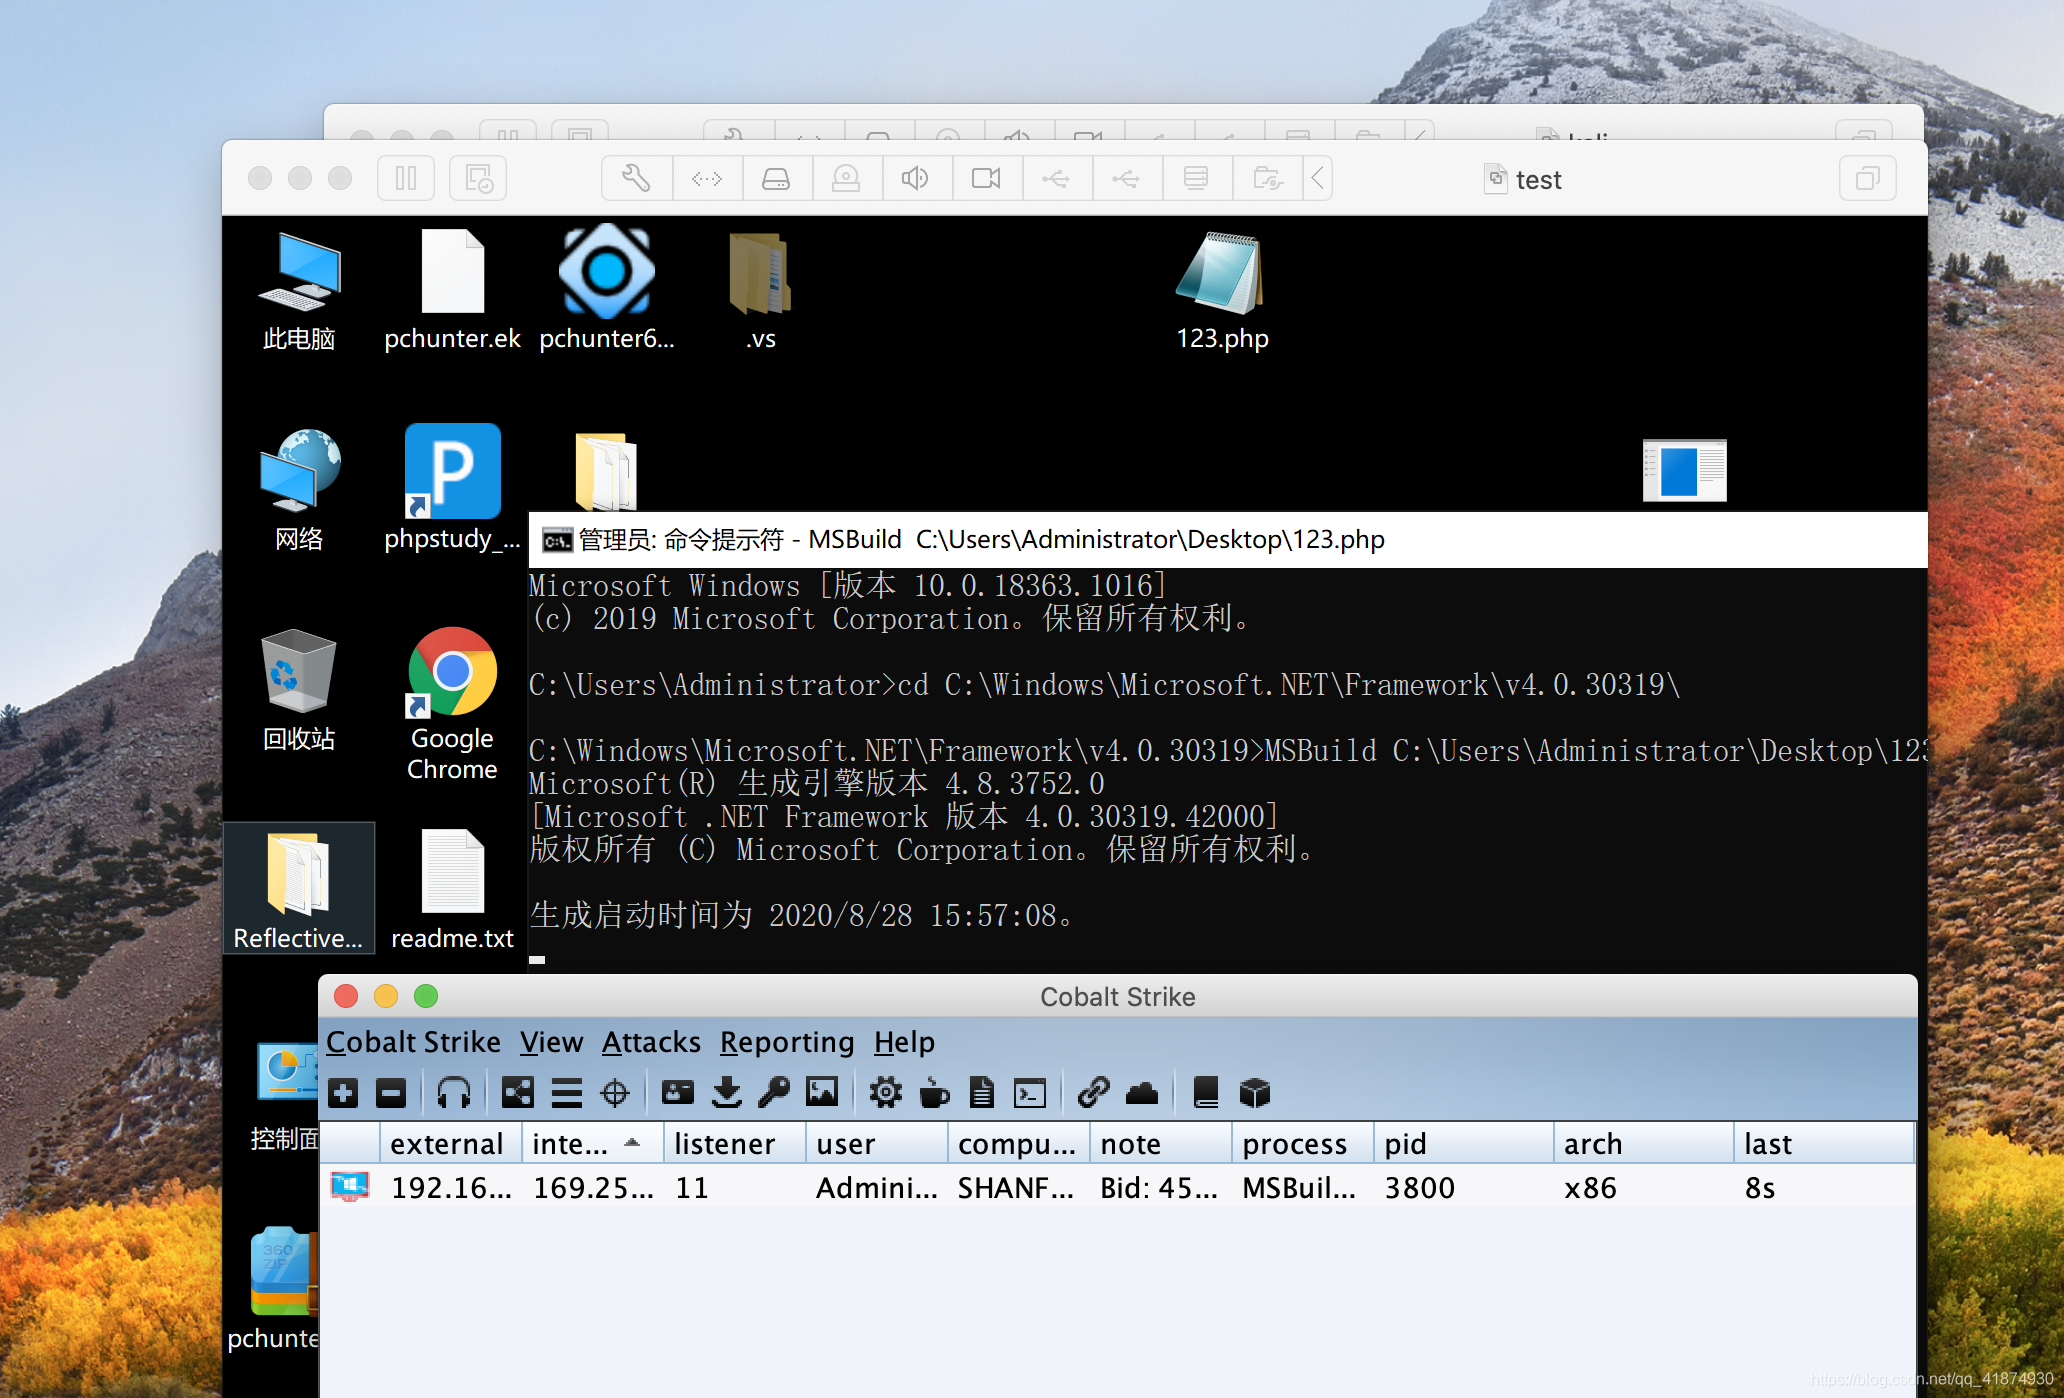Select the View menu in Cobalt Strike
This screenshot has width=2064, height=1398.
click(x=551, y=1041)
